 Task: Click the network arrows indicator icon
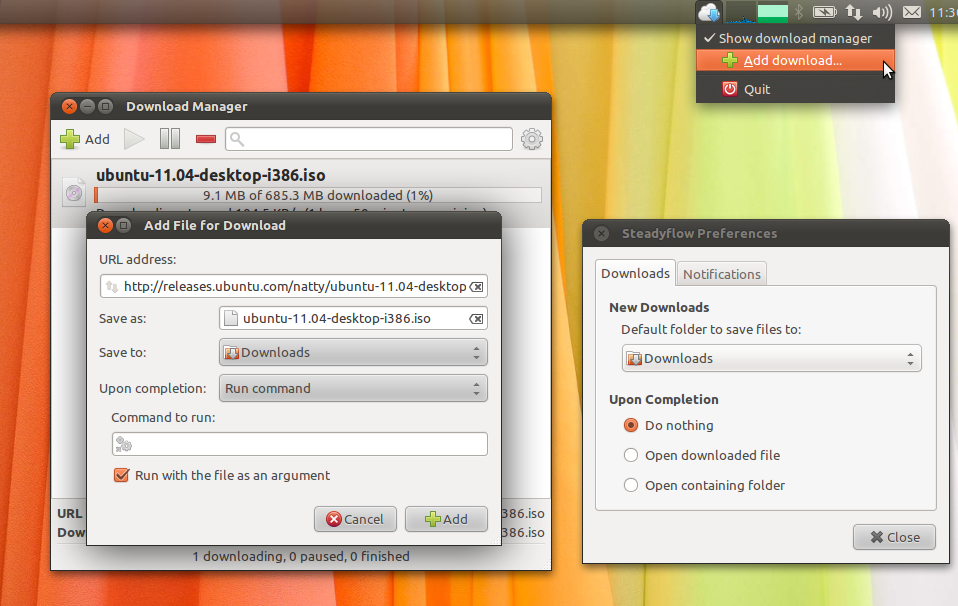[x=854, y=12]
